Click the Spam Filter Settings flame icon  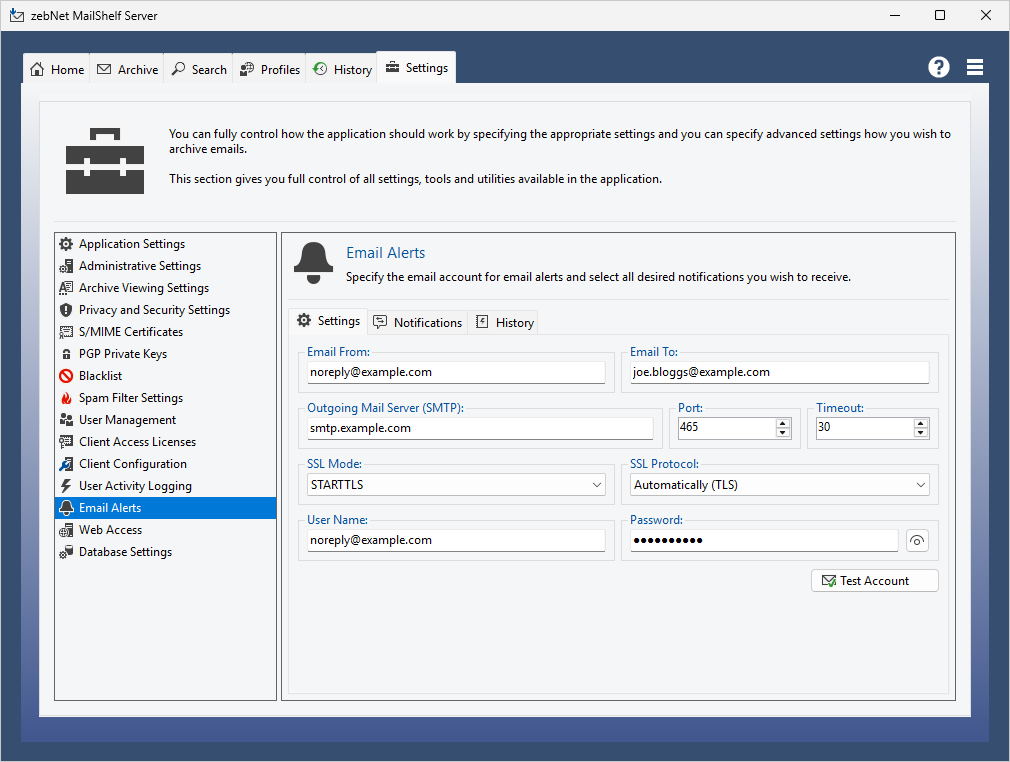pos(66,398)
